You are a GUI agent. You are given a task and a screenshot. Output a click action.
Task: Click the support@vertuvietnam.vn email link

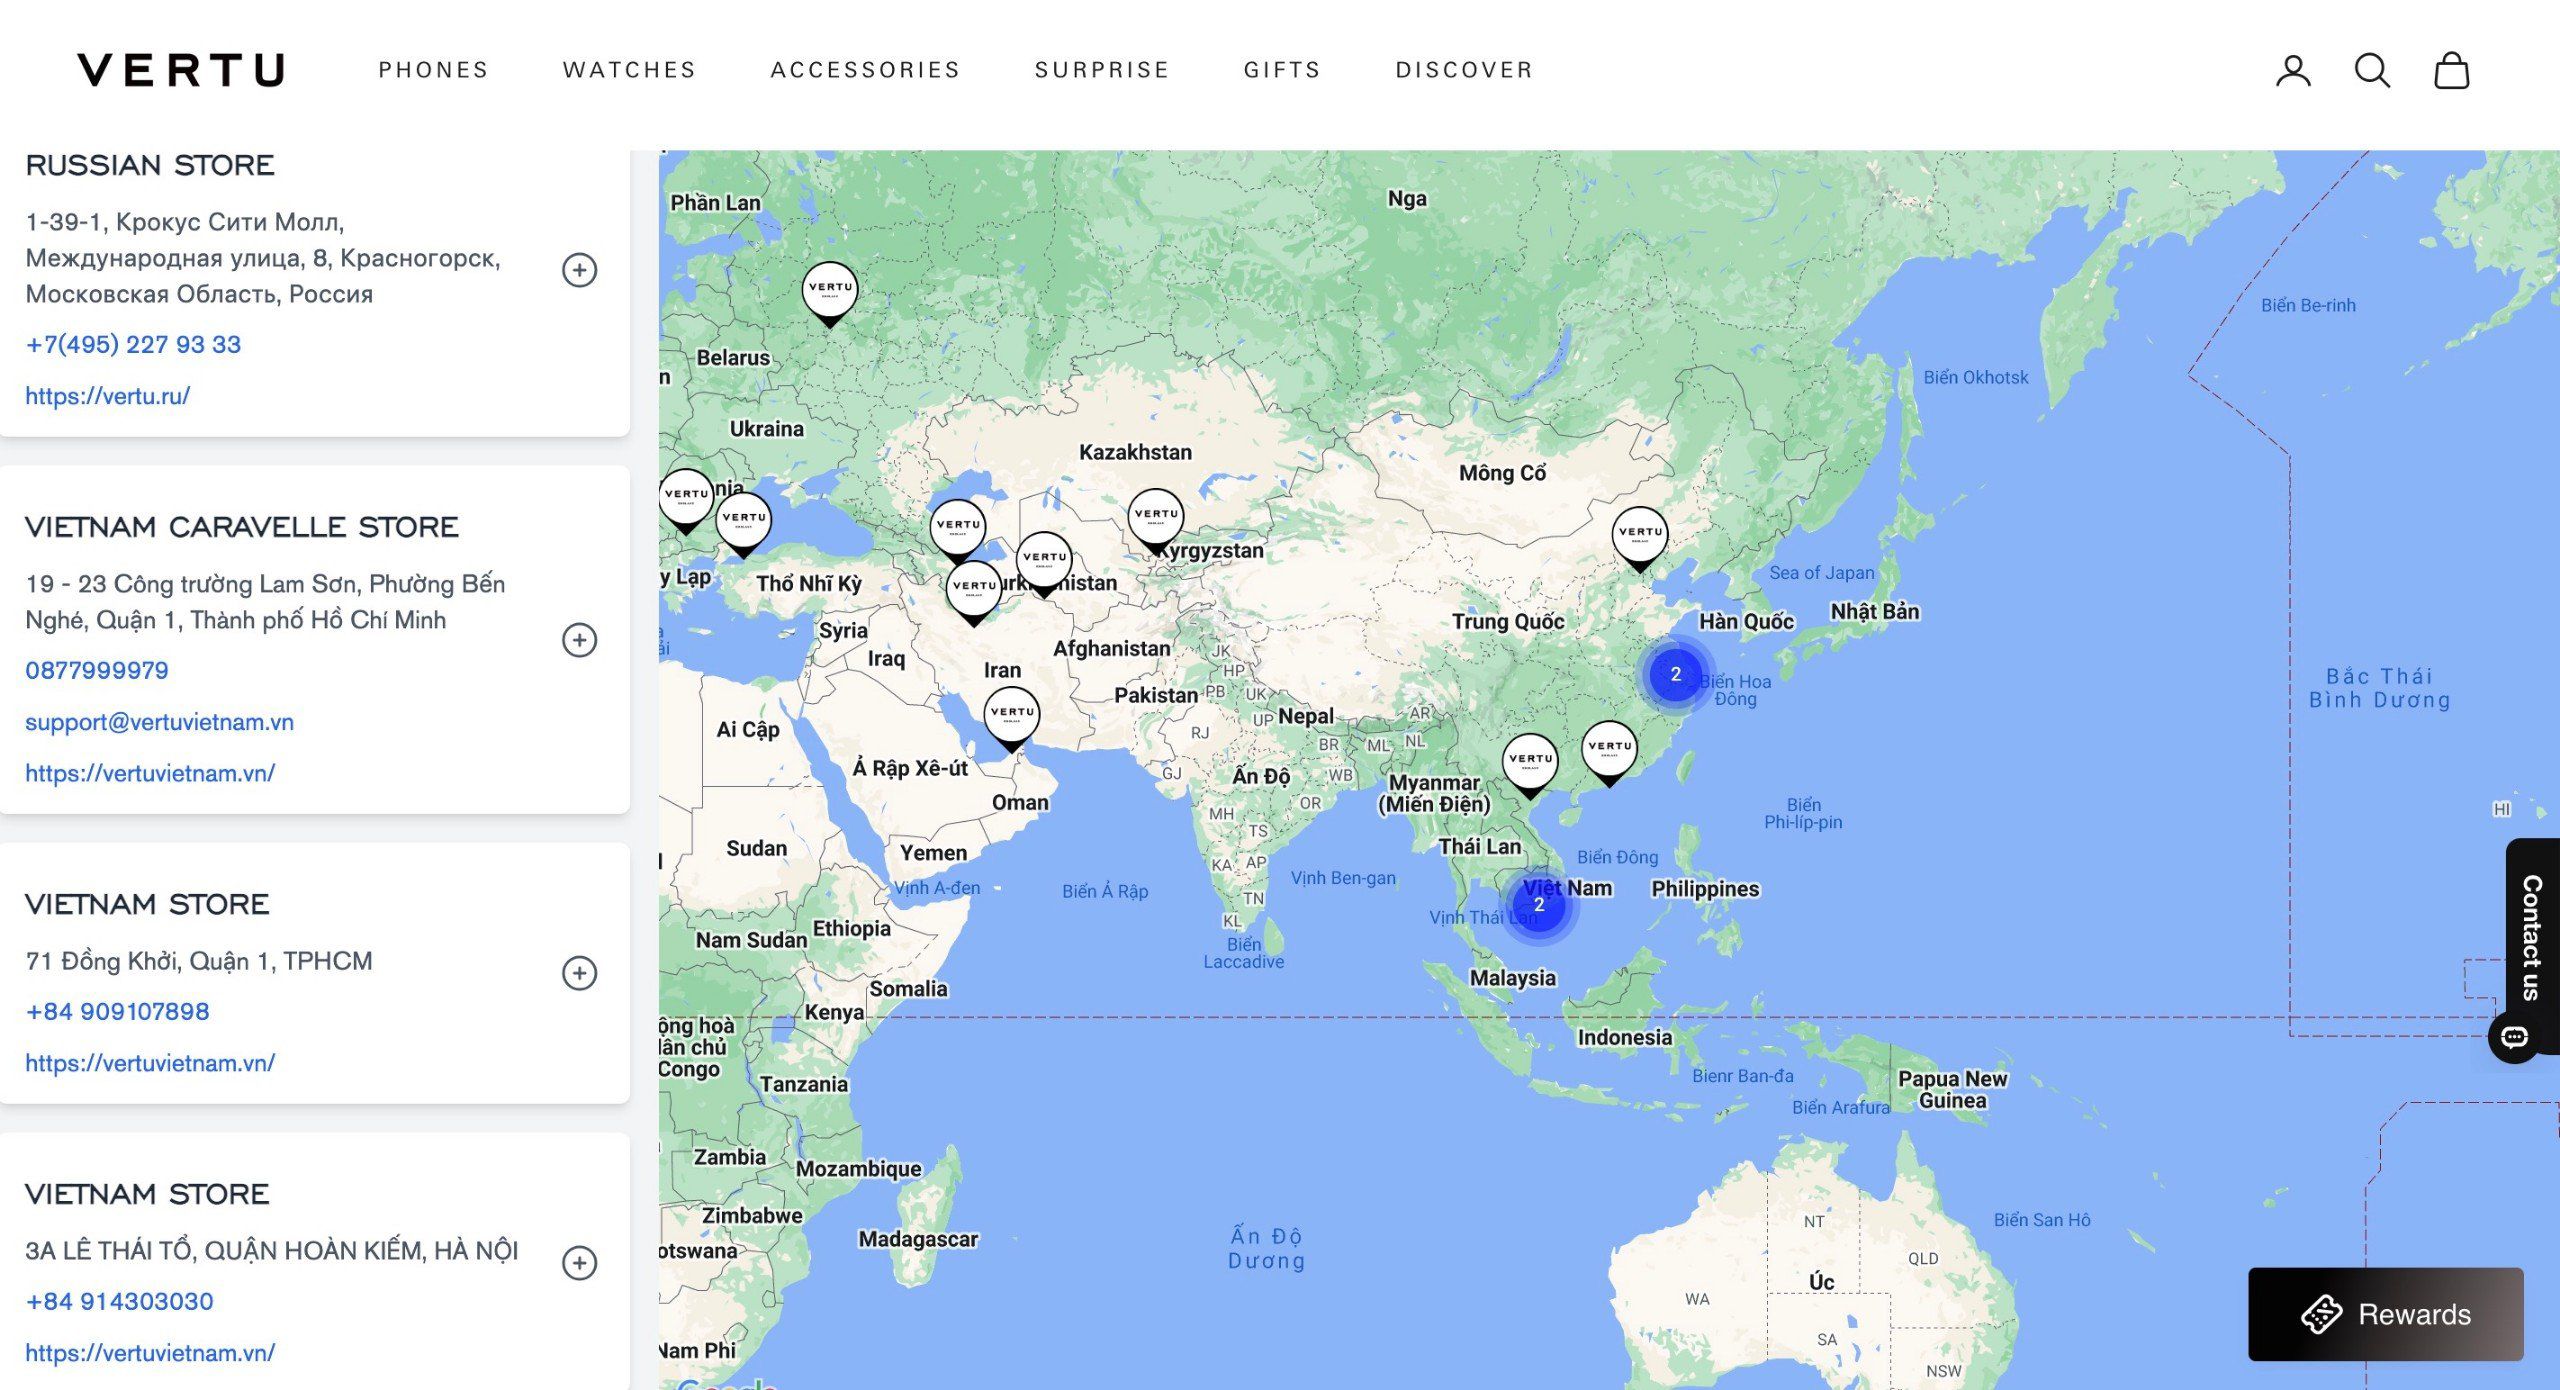159,722
